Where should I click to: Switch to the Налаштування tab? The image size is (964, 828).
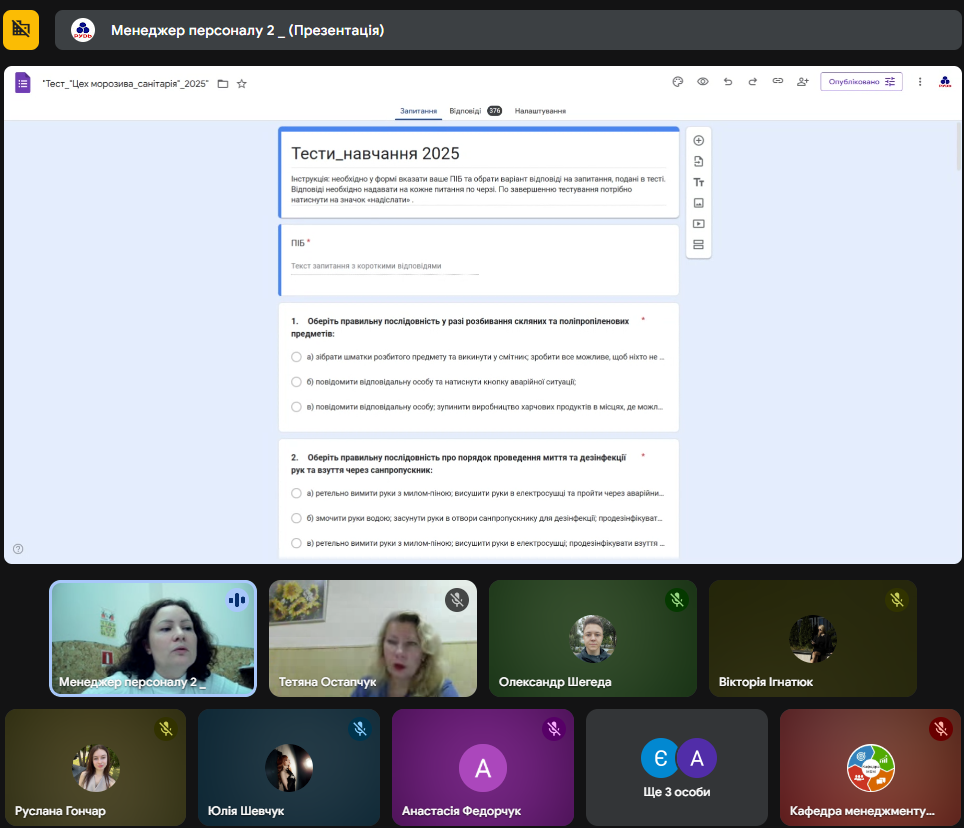(540, 111)
